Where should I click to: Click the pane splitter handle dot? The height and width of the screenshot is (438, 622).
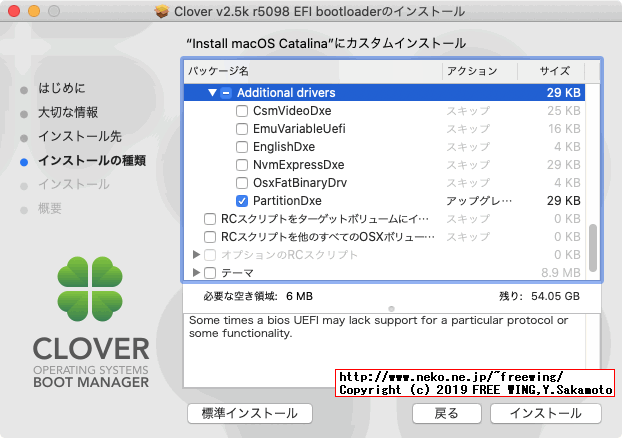tap(392, 309)
